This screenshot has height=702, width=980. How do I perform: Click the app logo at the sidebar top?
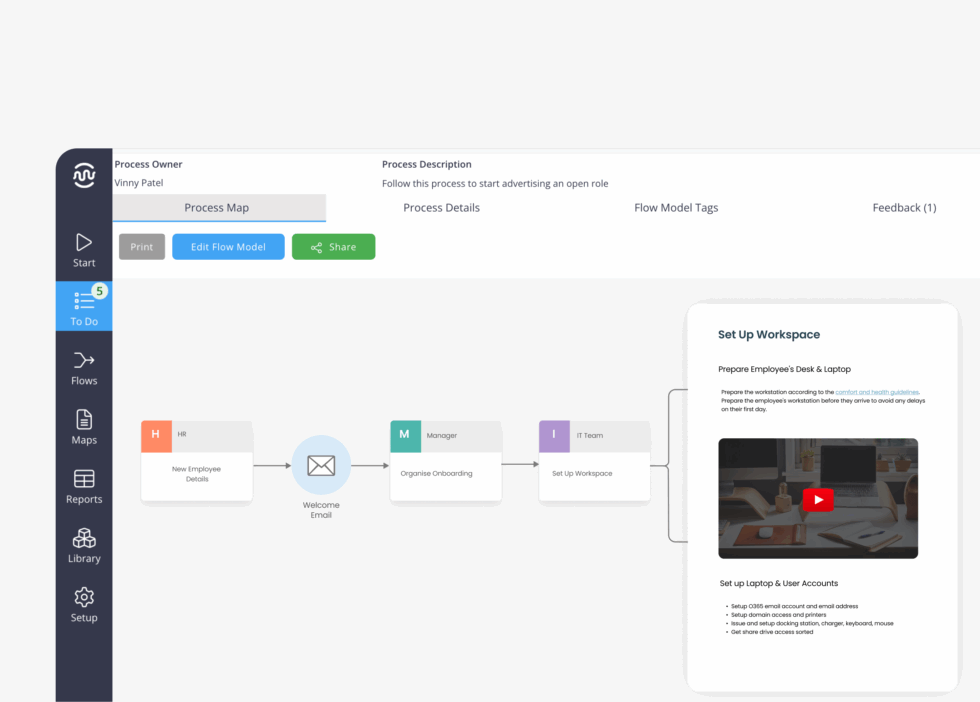(x=83, y=174)
